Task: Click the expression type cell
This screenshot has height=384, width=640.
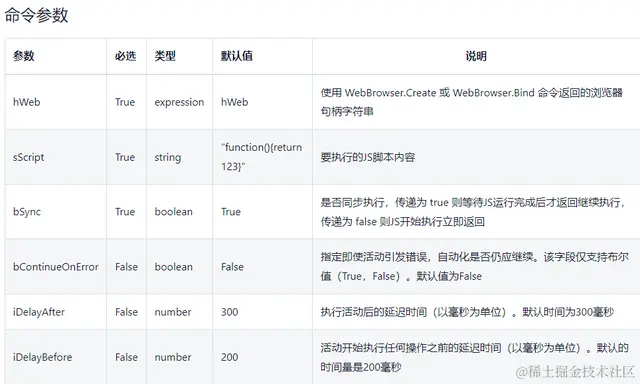Action: [179, 102]
